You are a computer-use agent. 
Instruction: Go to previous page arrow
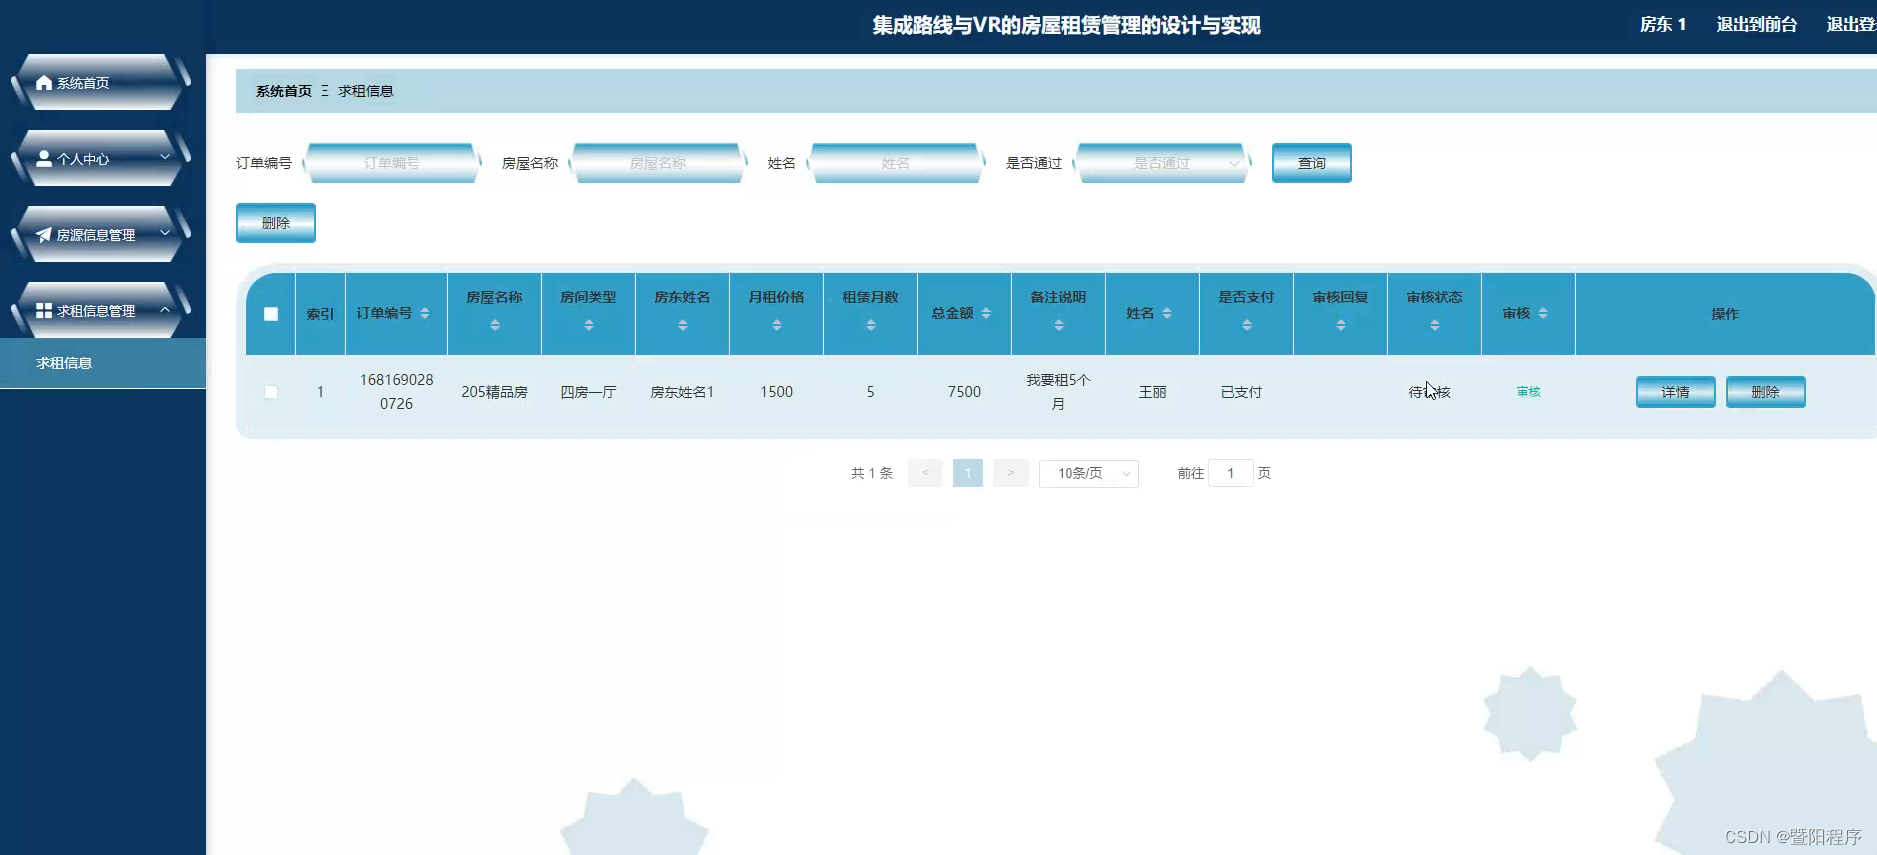tap(925, 473)
